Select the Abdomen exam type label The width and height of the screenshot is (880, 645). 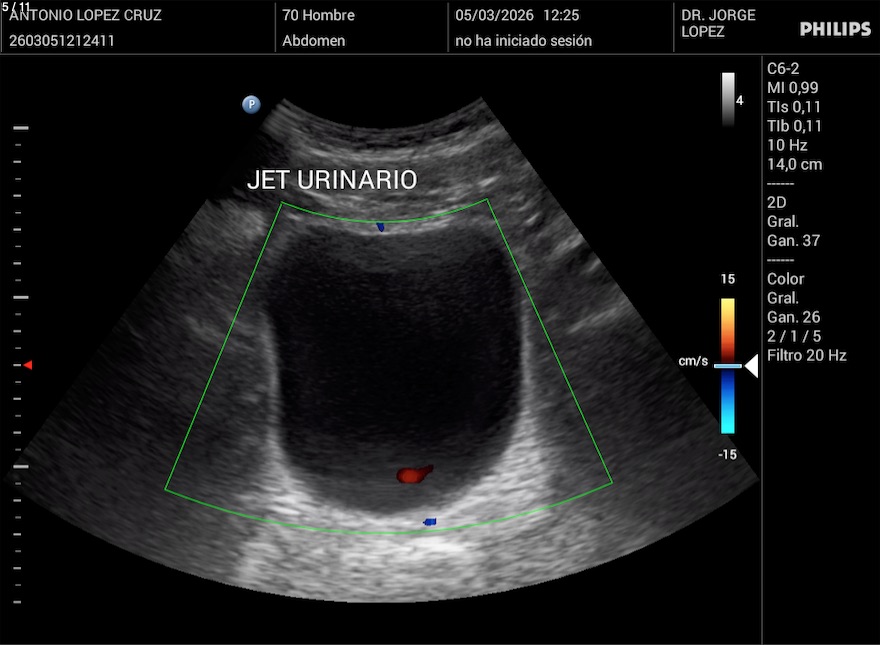coord(314,41)
